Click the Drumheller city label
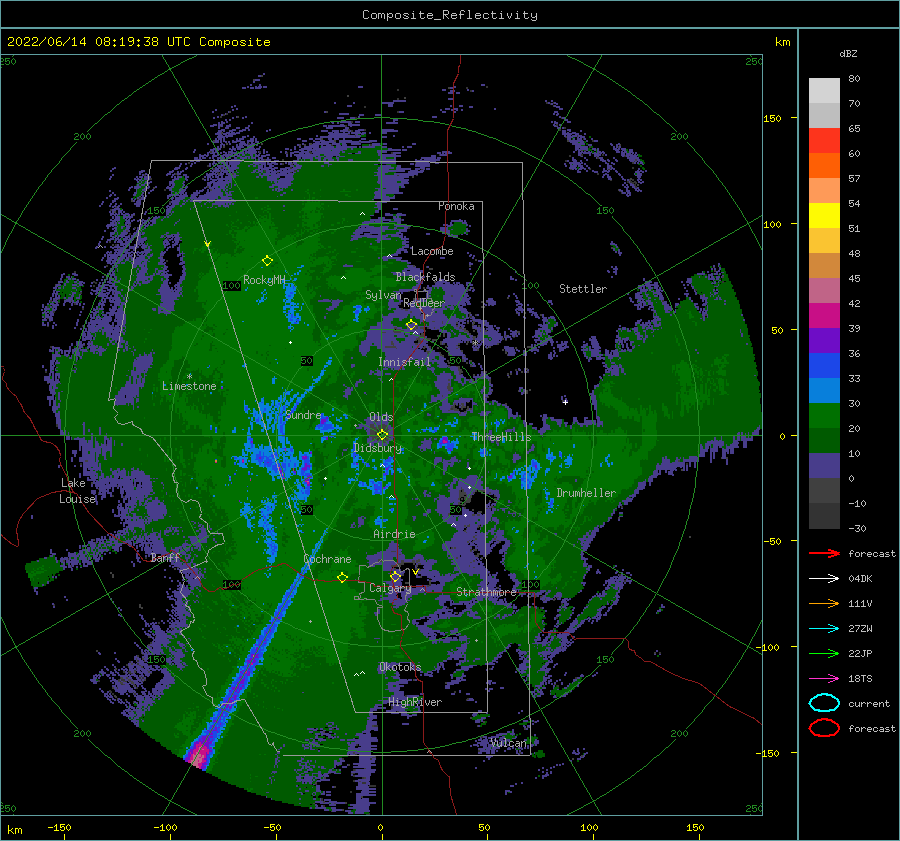Image resolution: width=900 pixels, height=841 pixels. point(586,493)
